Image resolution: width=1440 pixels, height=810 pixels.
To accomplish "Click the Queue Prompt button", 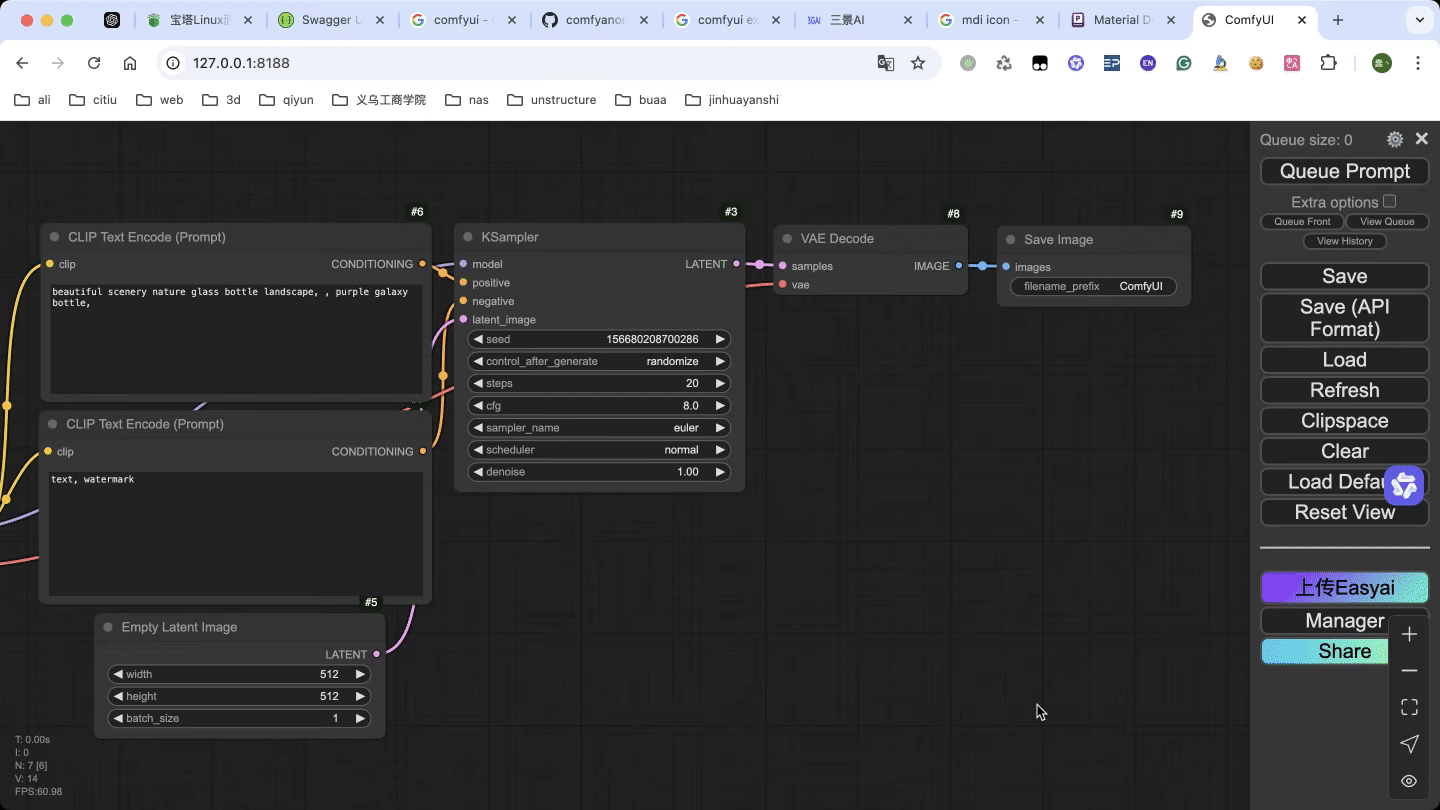I will tap(1344, 171).
